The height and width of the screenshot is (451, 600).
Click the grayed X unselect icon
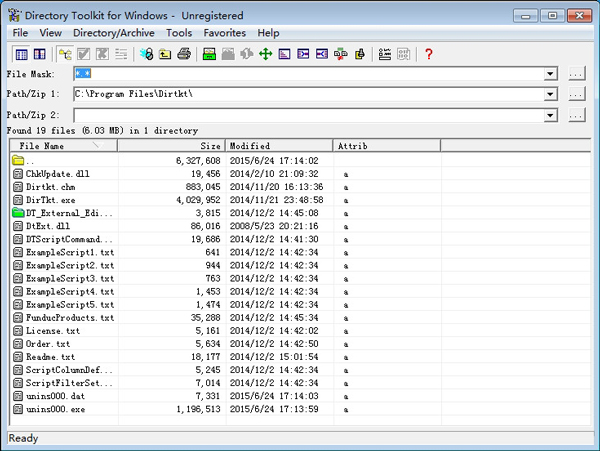pos(102,54)
